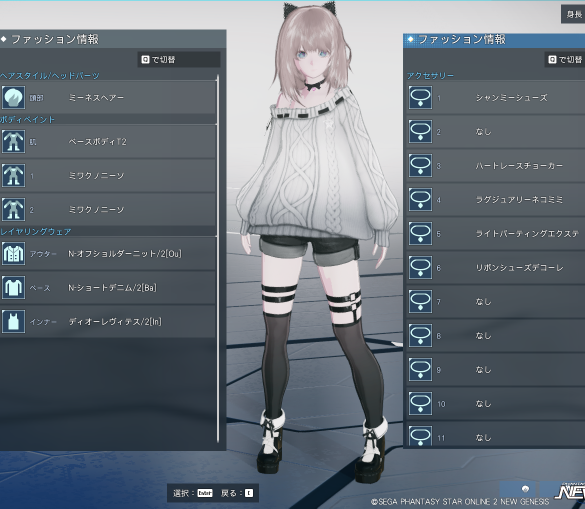Viewport: 585px width, 509px height.
Task: Select ライトパーティングエクステ accessory
Action: click(495, 233)
